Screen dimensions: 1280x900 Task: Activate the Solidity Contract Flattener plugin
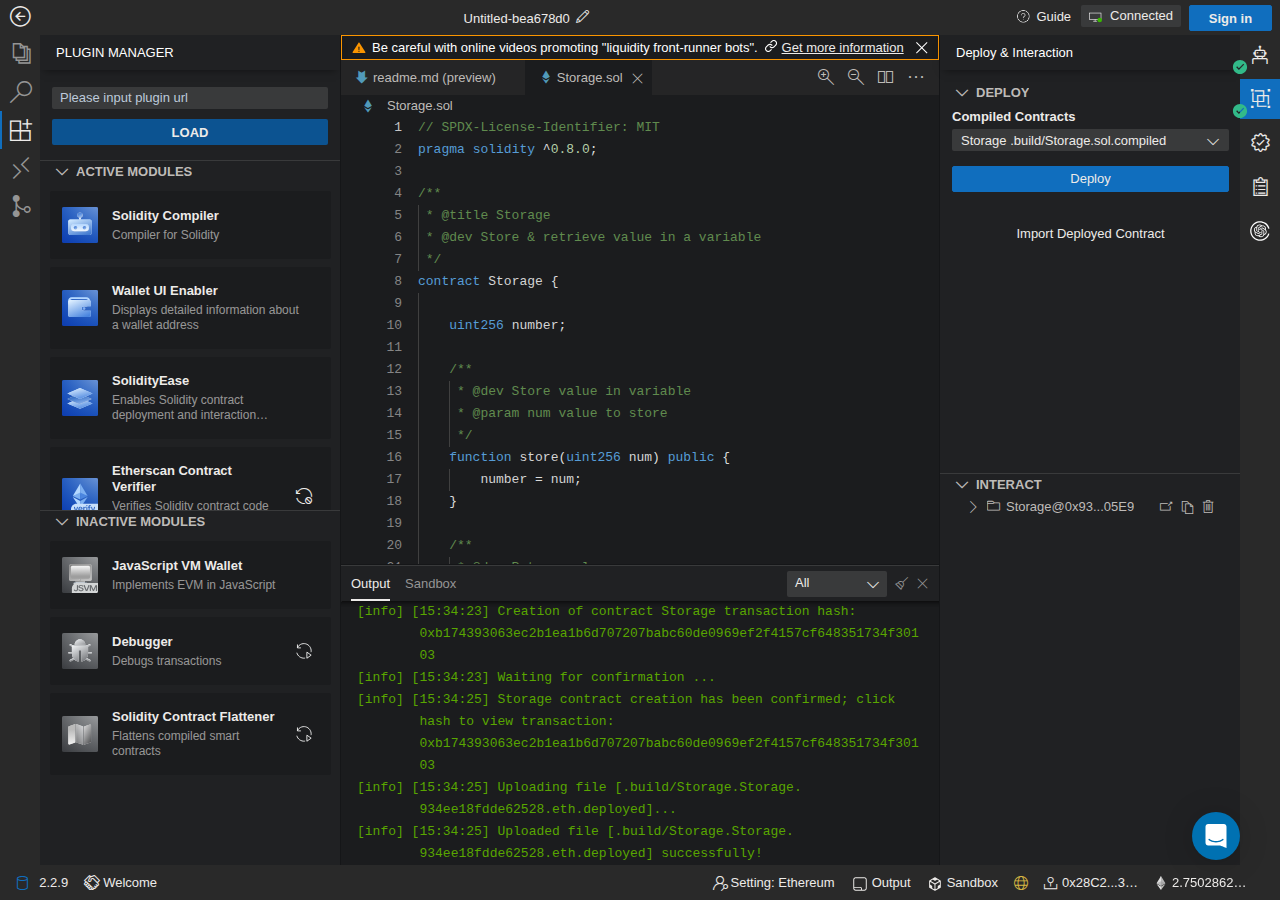click(304, 734)
